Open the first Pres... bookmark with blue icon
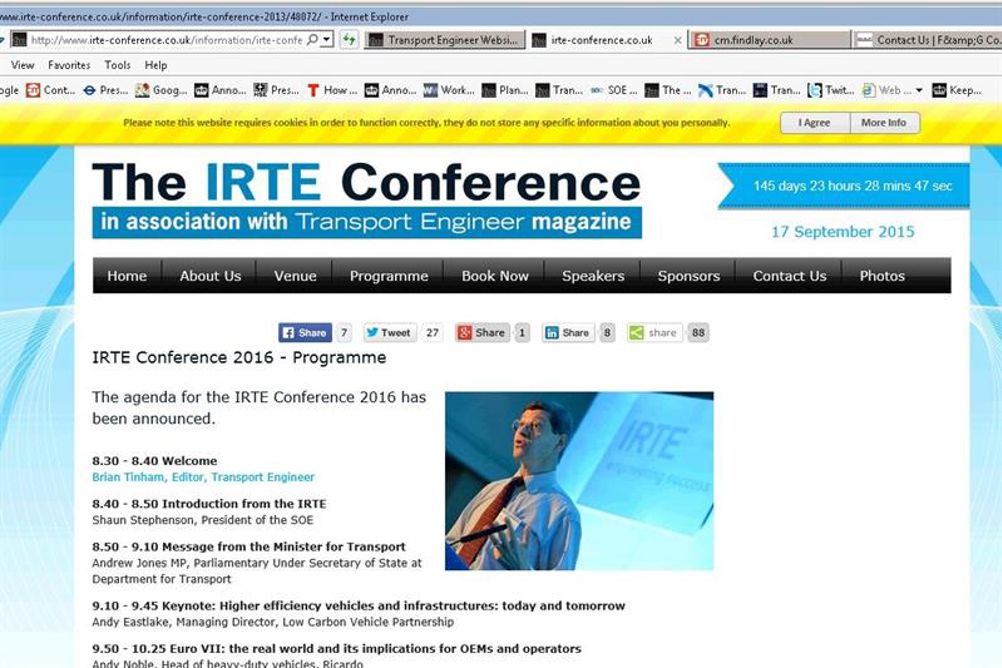1002x668 pixels. pos(106,90)
